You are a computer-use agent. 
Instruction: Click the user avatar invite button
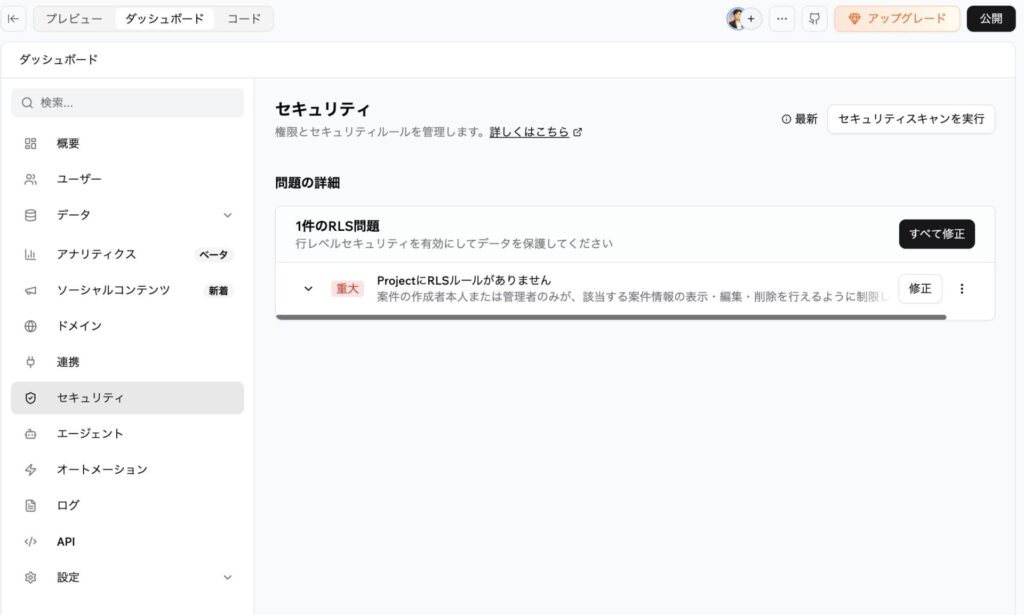click(742, 19)
